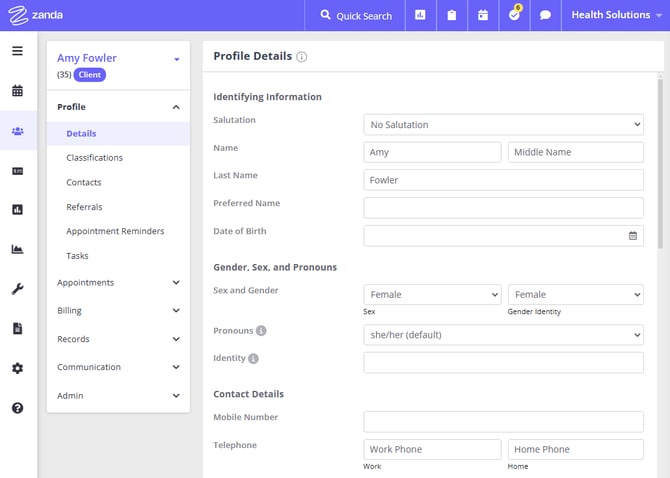Open the wrench tools icon in sidebar
This screenshot has width=670, height=478.
pyautogui.click(x=17, y=289)
